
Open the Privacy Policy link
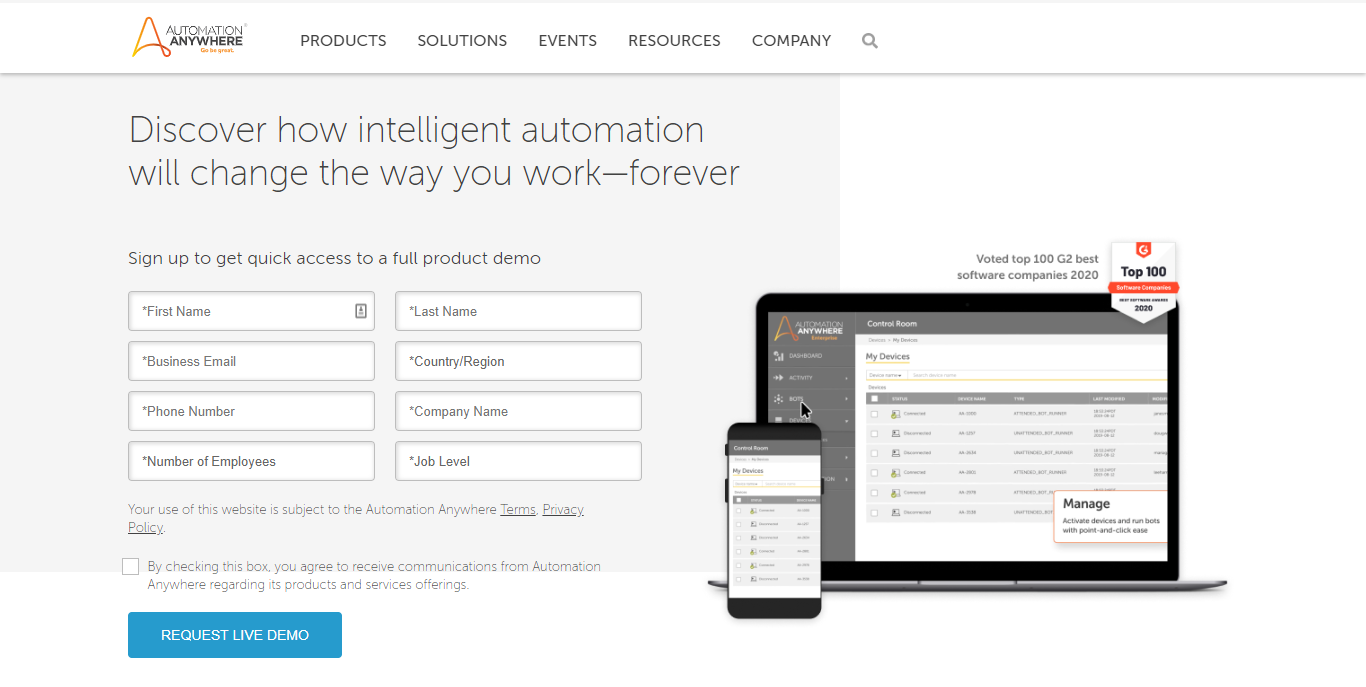(x=562, y=509)
